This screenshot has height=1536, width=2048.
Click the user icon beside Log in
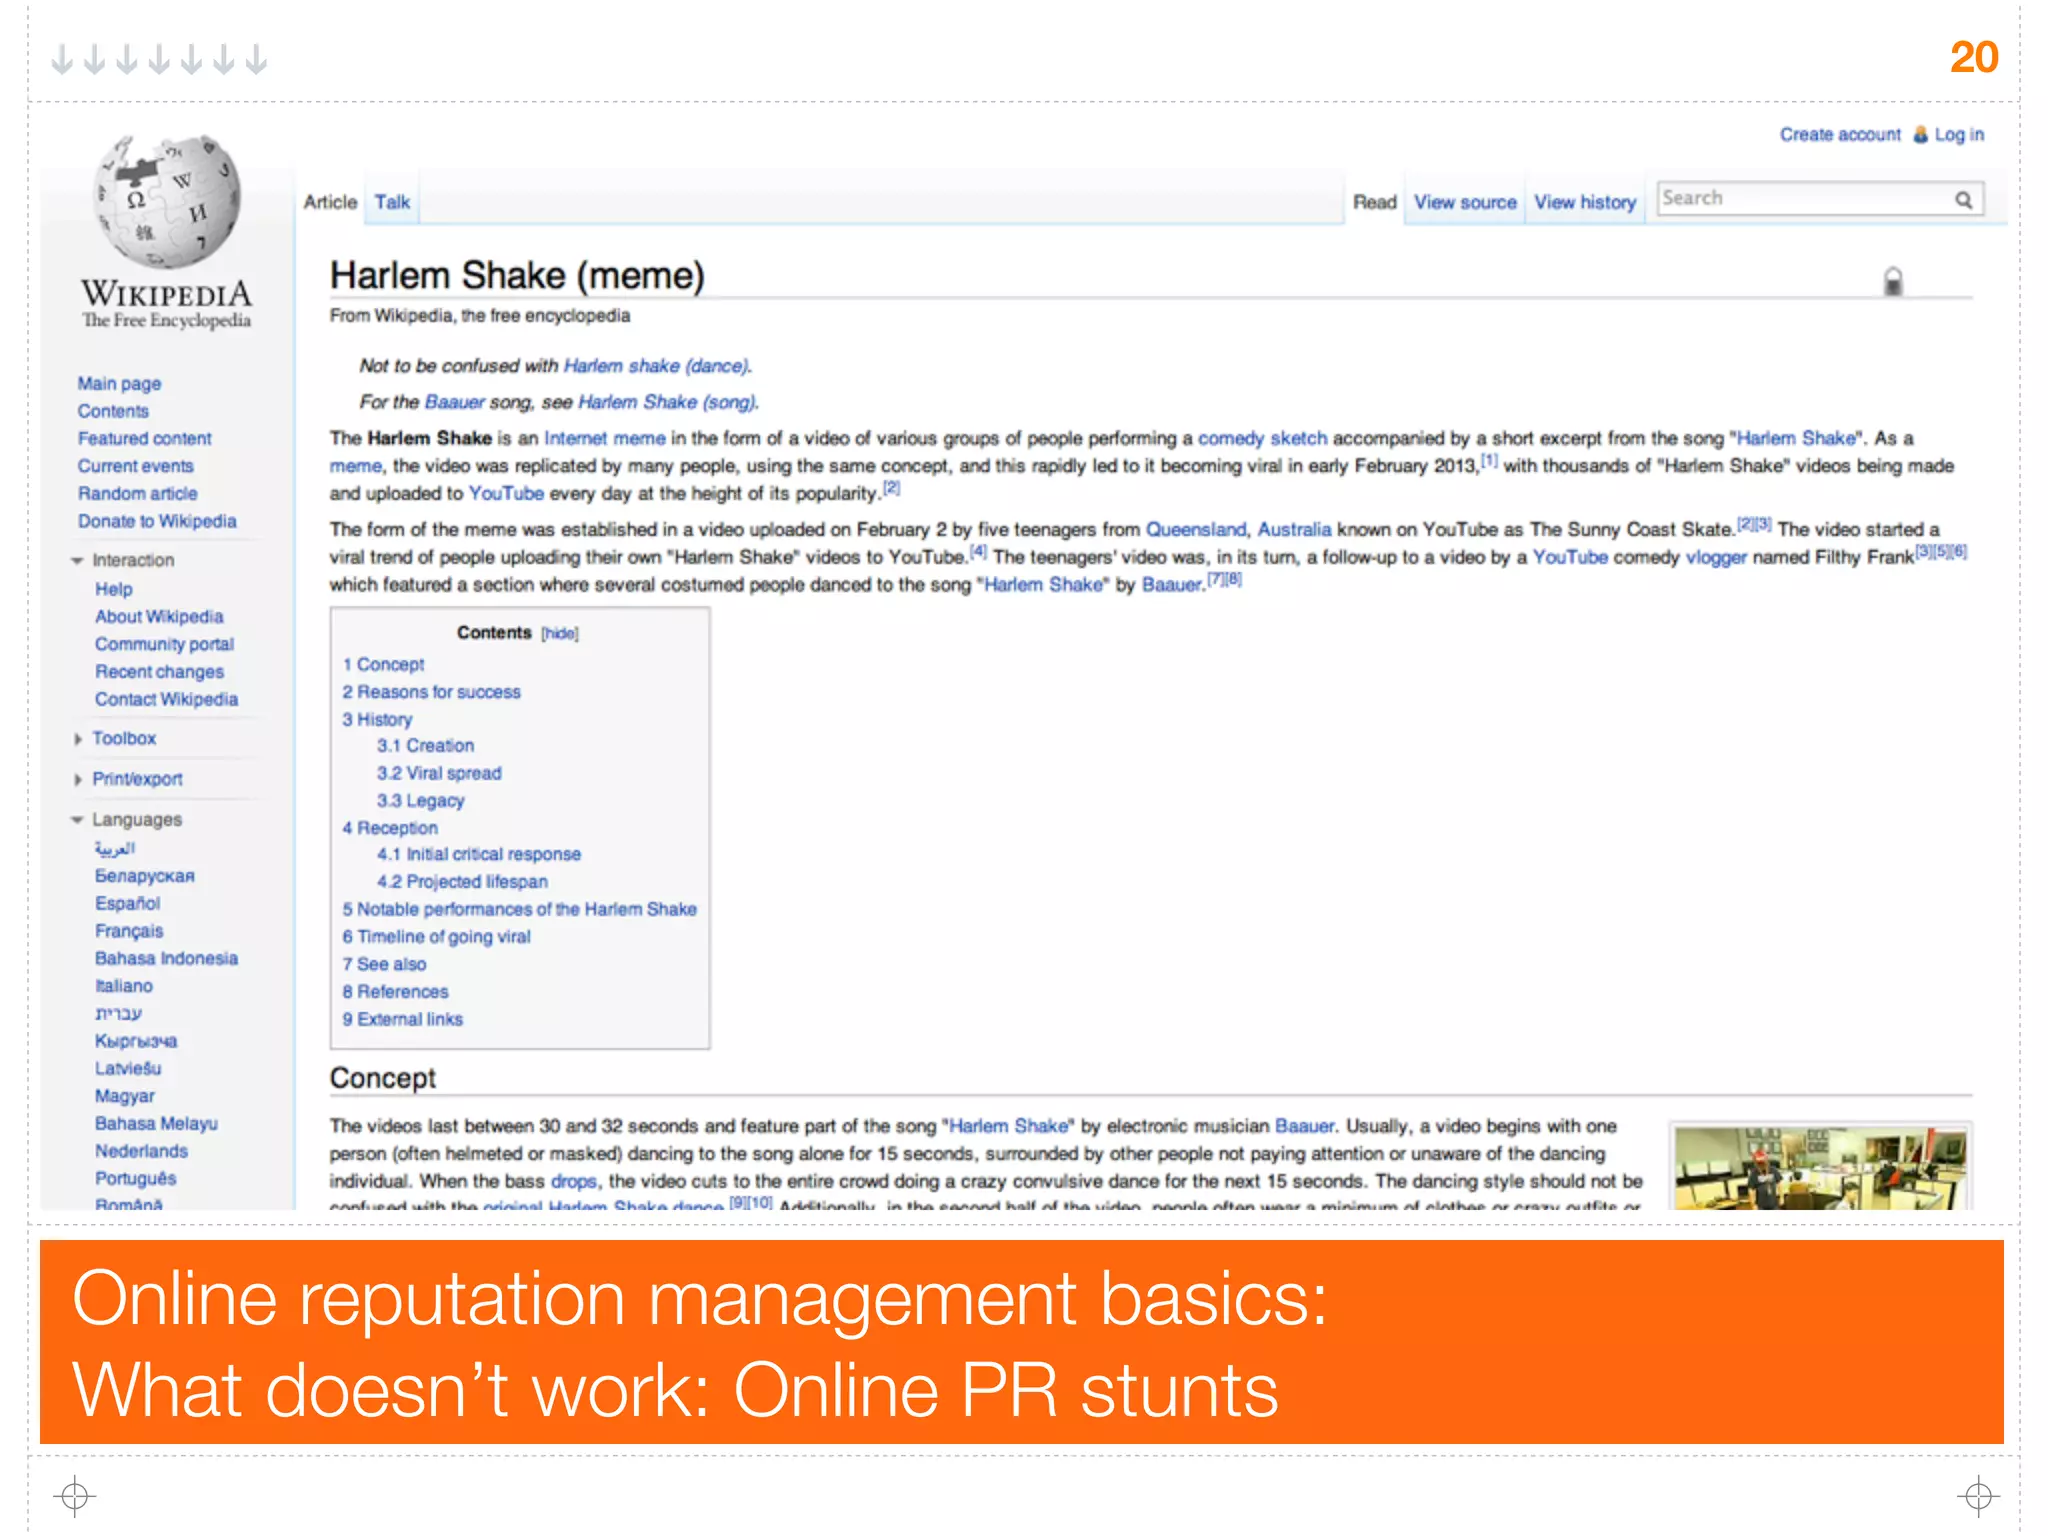1920,134
